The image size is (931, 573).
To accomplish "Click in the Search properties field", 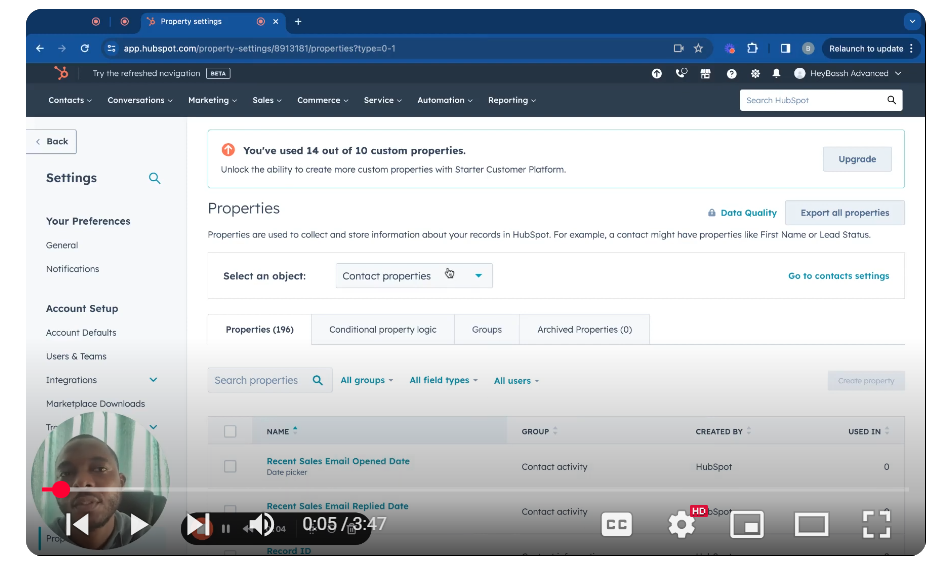I will tap(270, 380).
